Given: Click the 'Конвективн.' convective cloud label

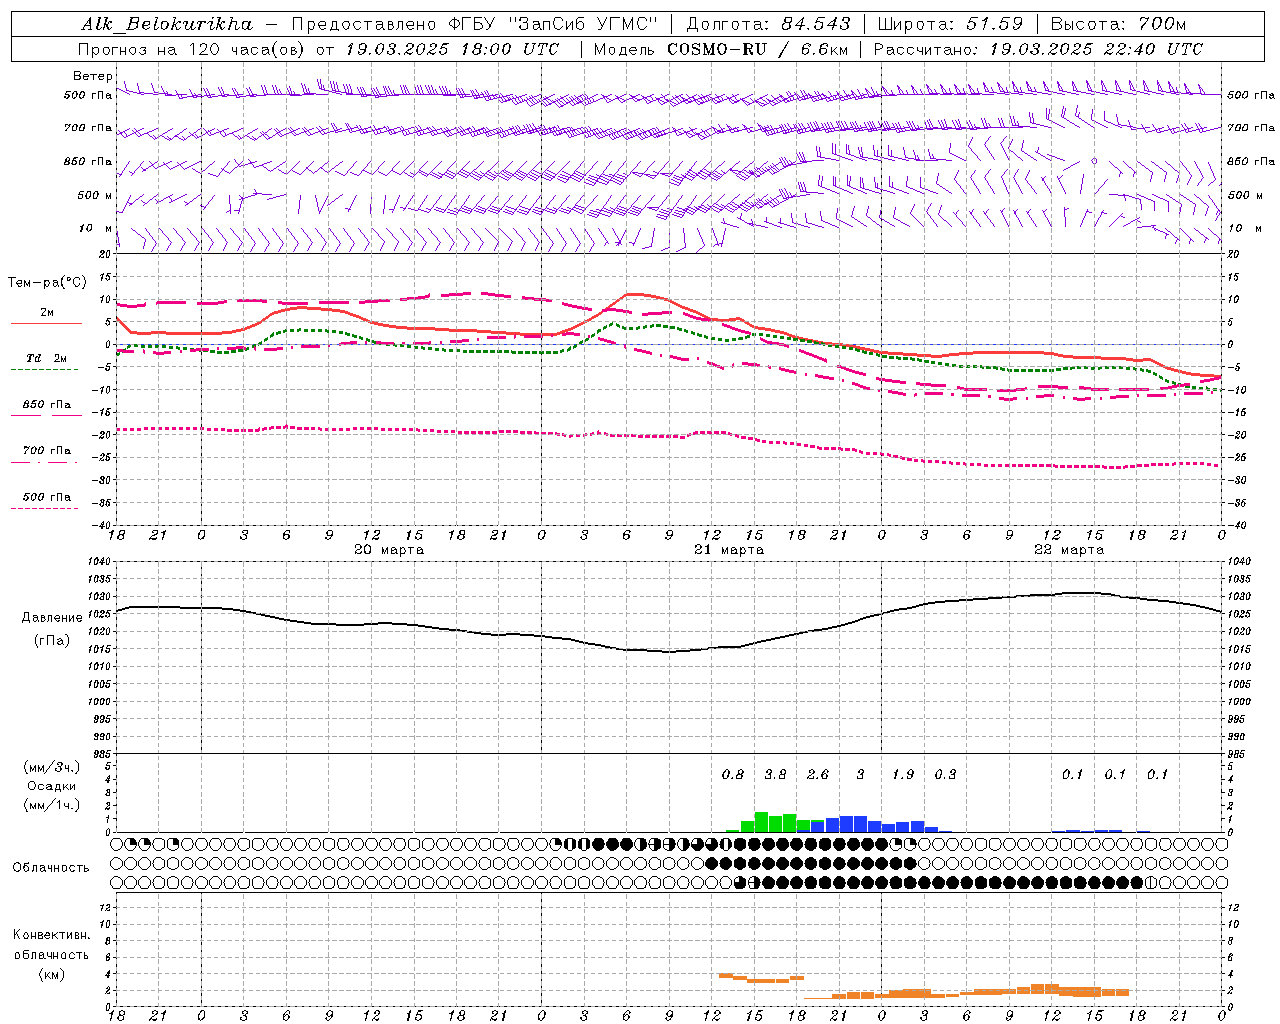Looking at the screenshot, I should tap(51, 936).
